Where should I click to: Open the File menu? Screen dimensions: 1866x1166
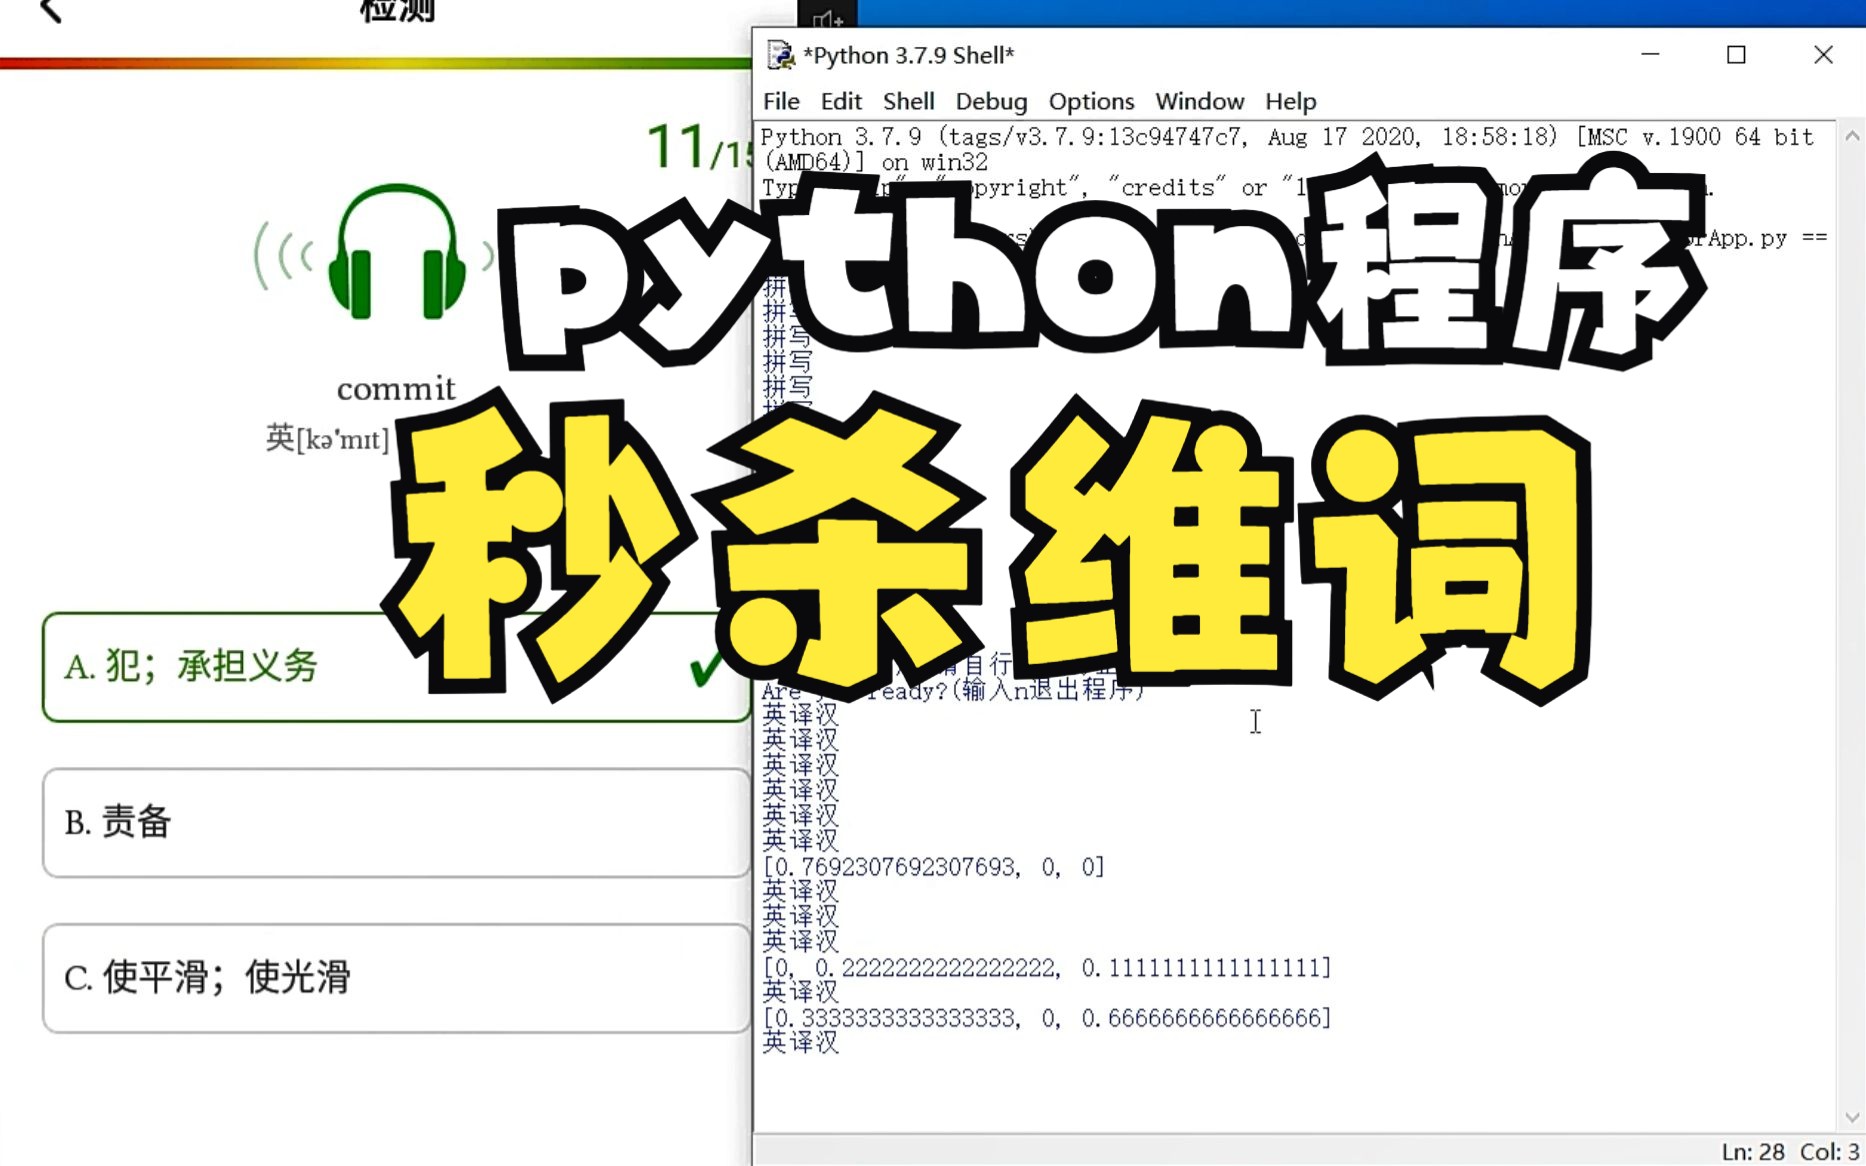[x=781, y=101]
